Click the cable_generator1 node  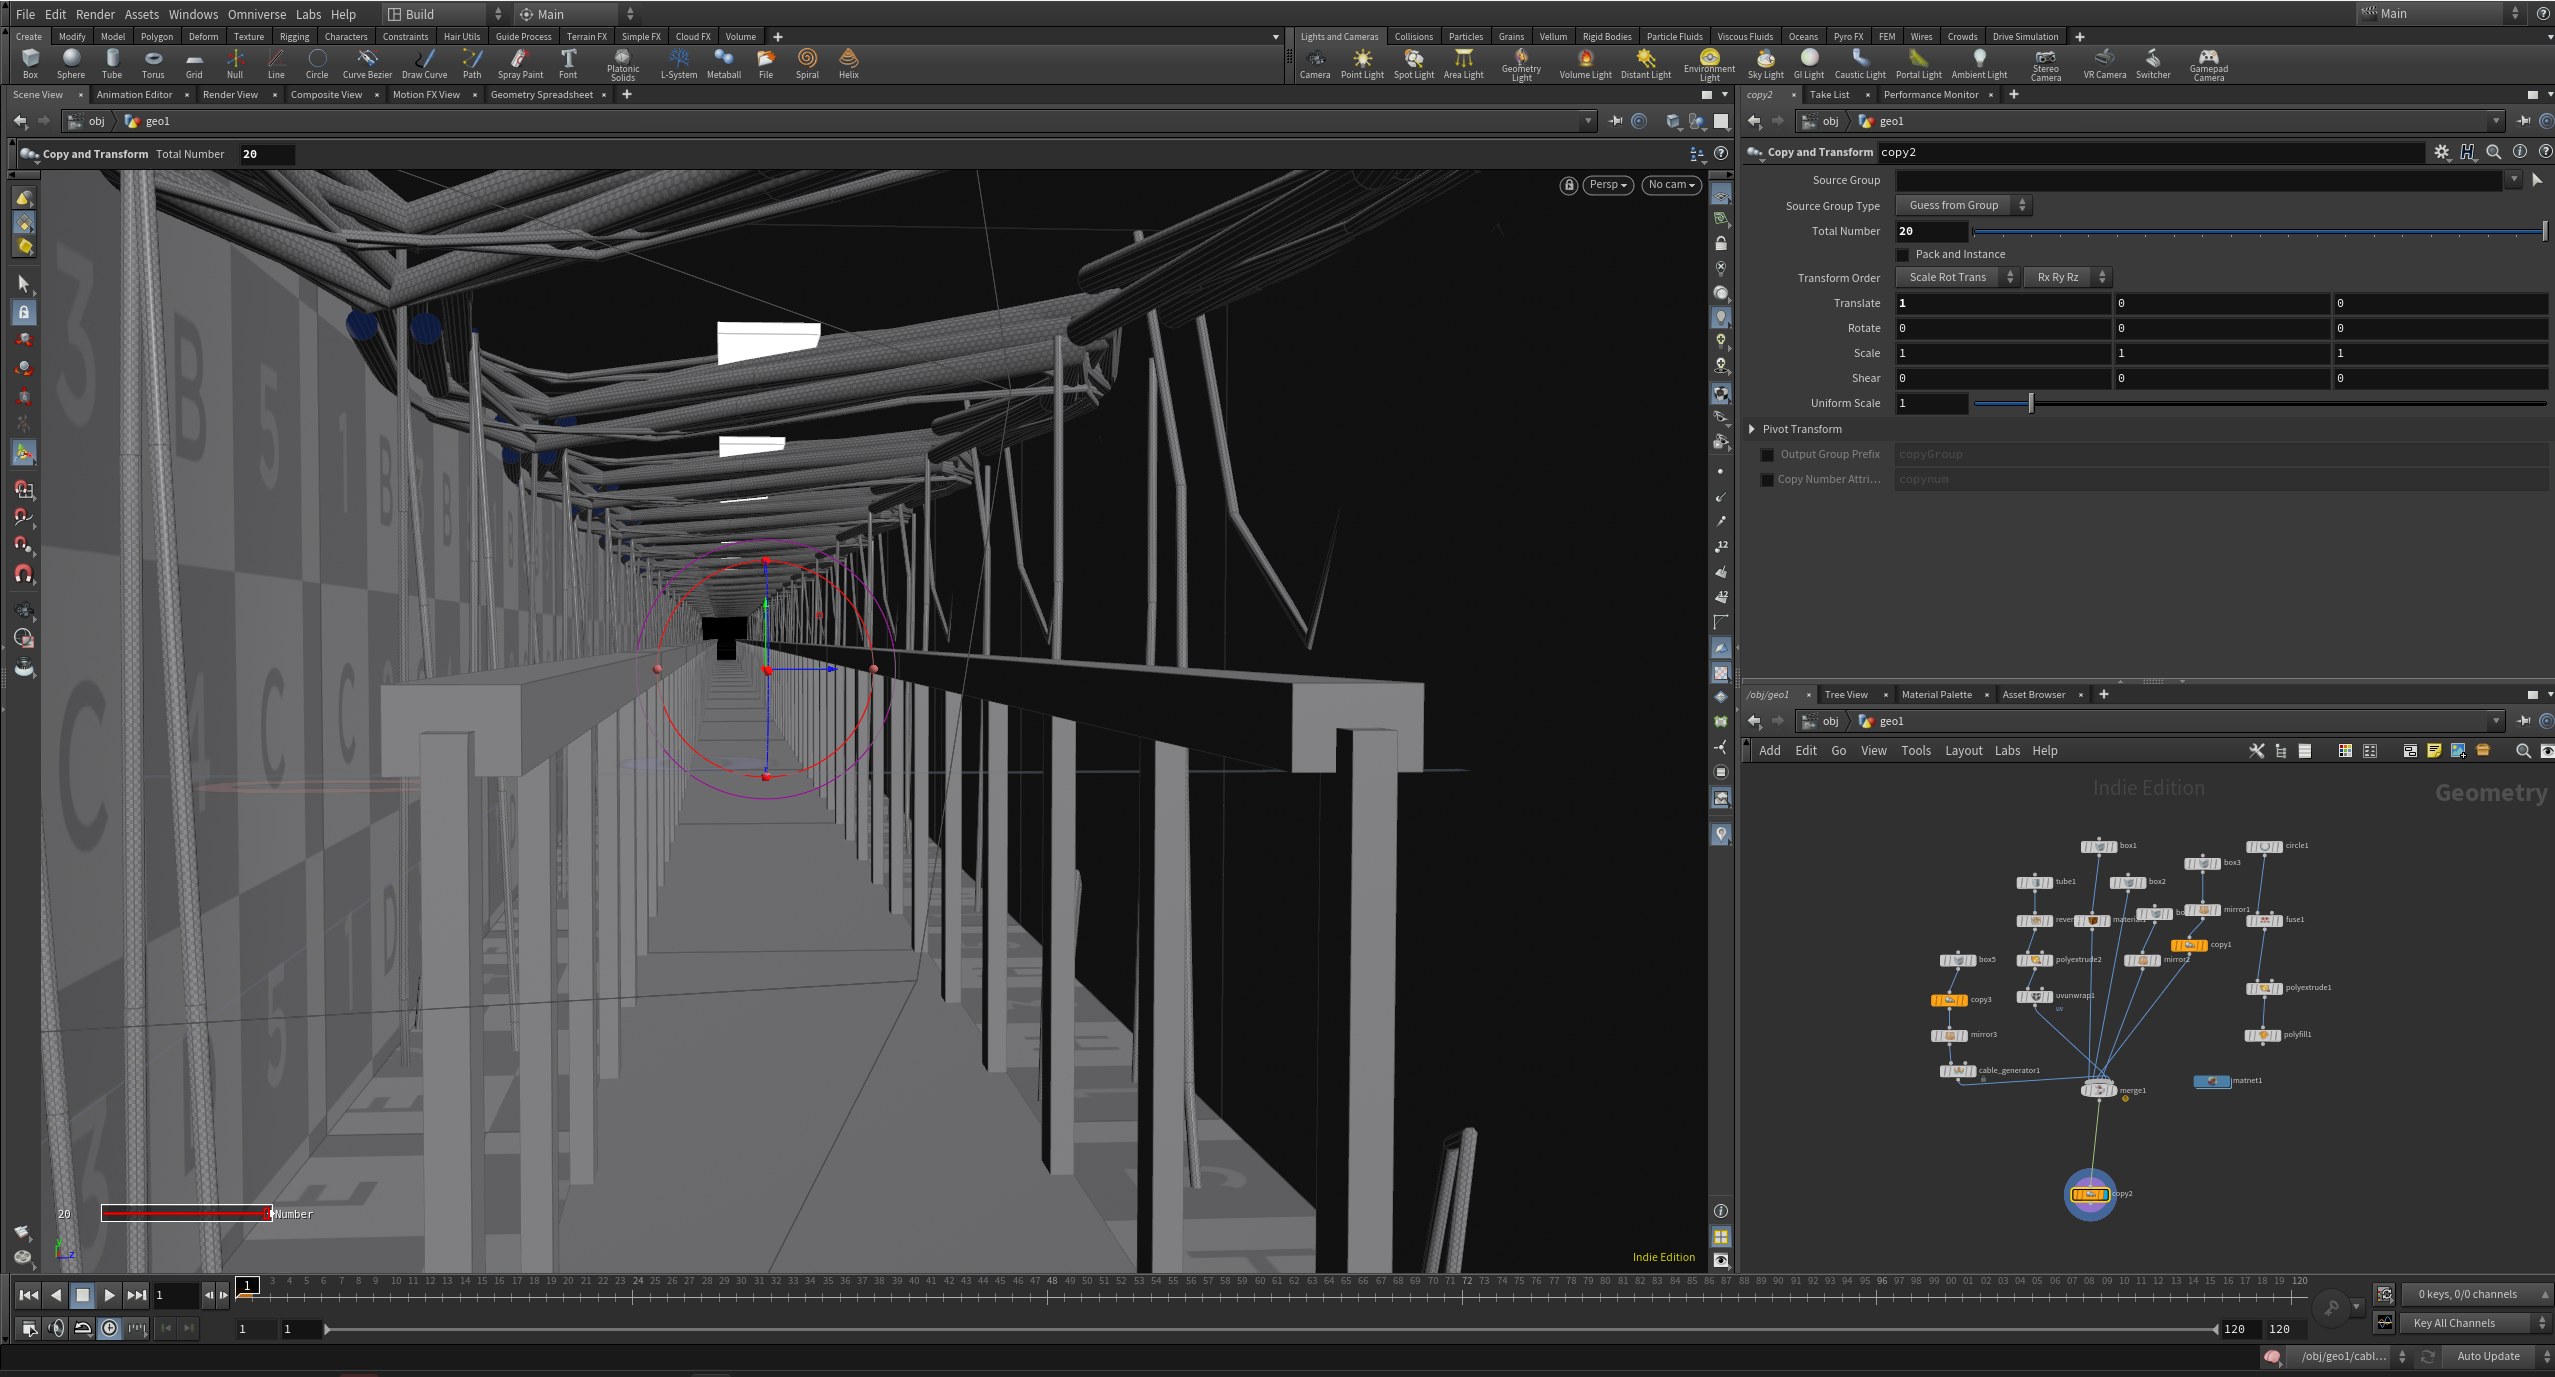(1958, 1071)
